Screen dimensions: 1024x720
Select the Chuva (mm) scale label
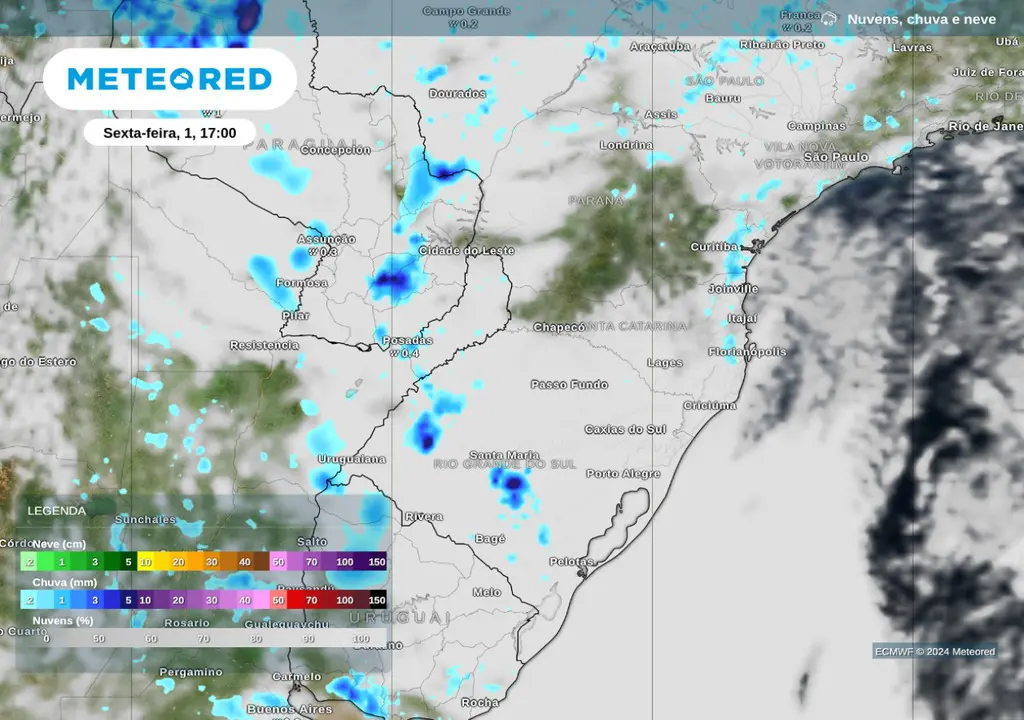click(x=65, y=582)
